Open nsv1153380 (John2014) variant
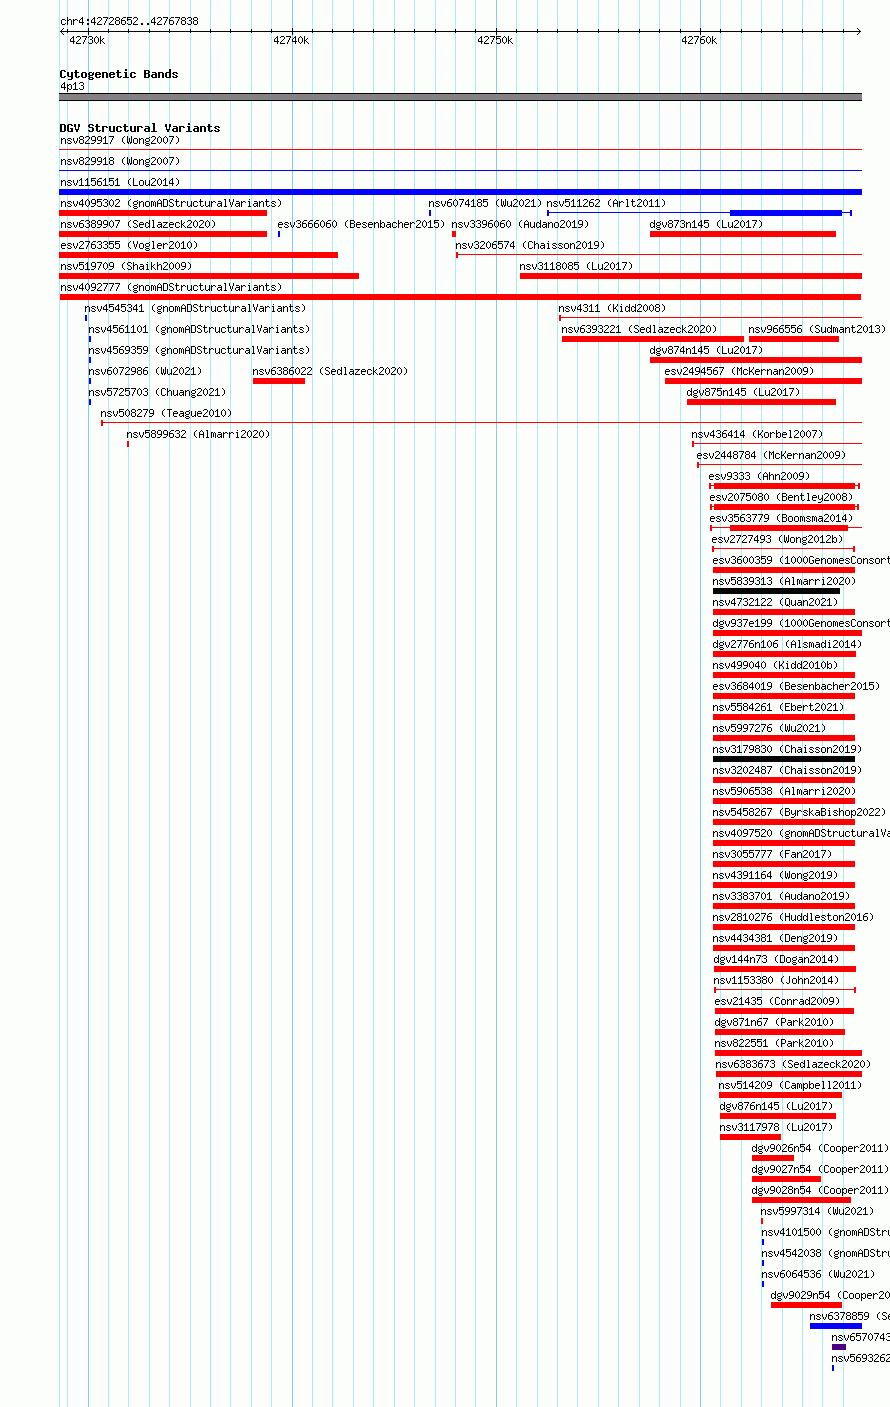 coord(777,980)
